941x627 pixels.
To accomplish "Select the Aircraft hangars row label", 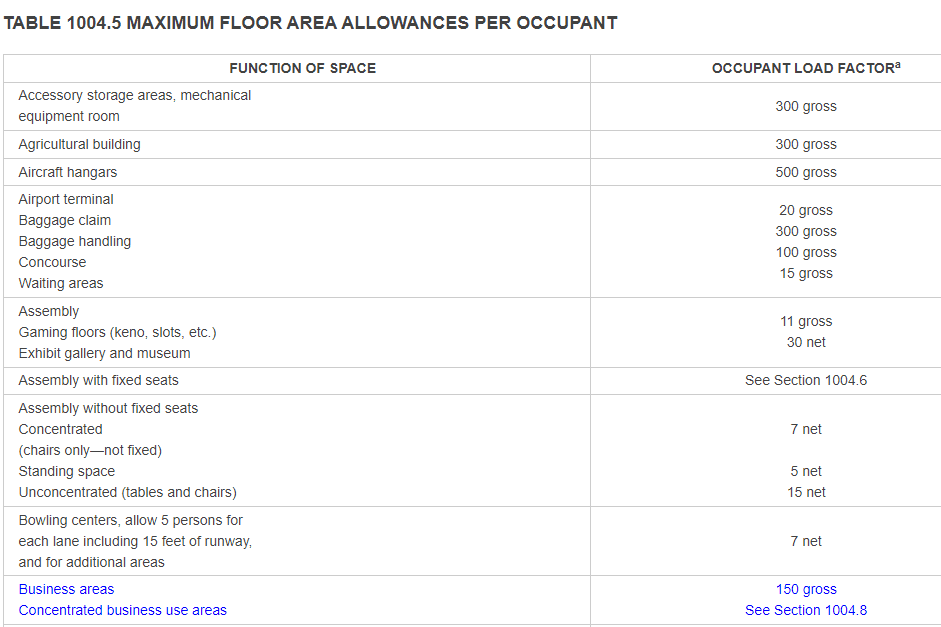I will click(67, 172).
